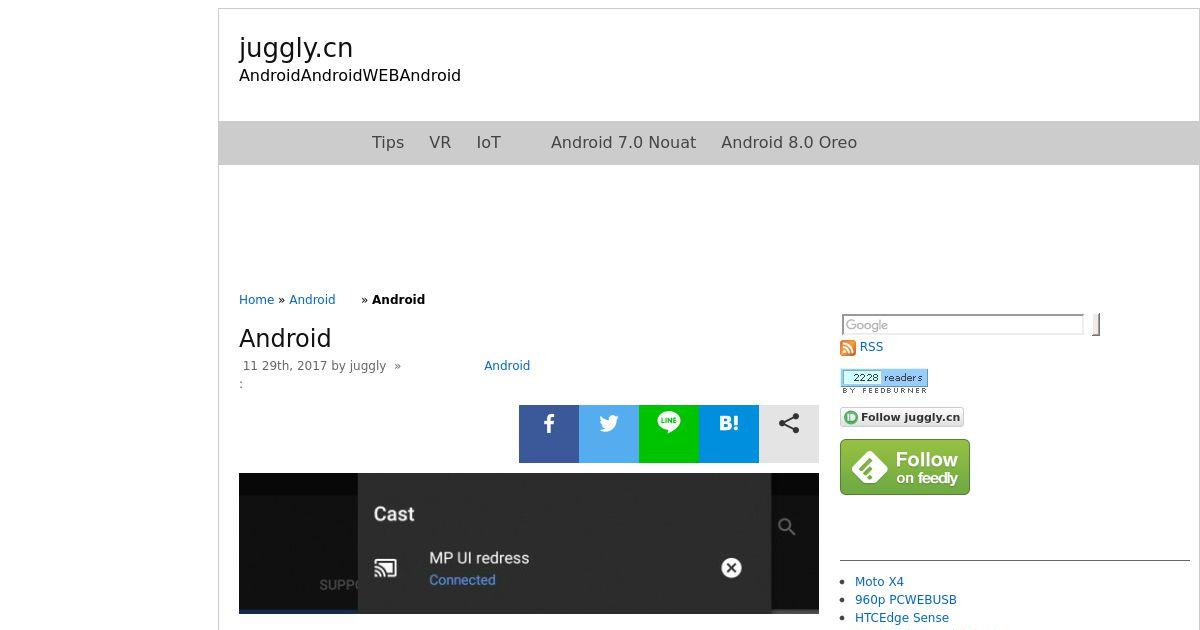Screen dimensions: 1200x630
Task: Click the Cast dialog title text
Action: coord(394,514)
